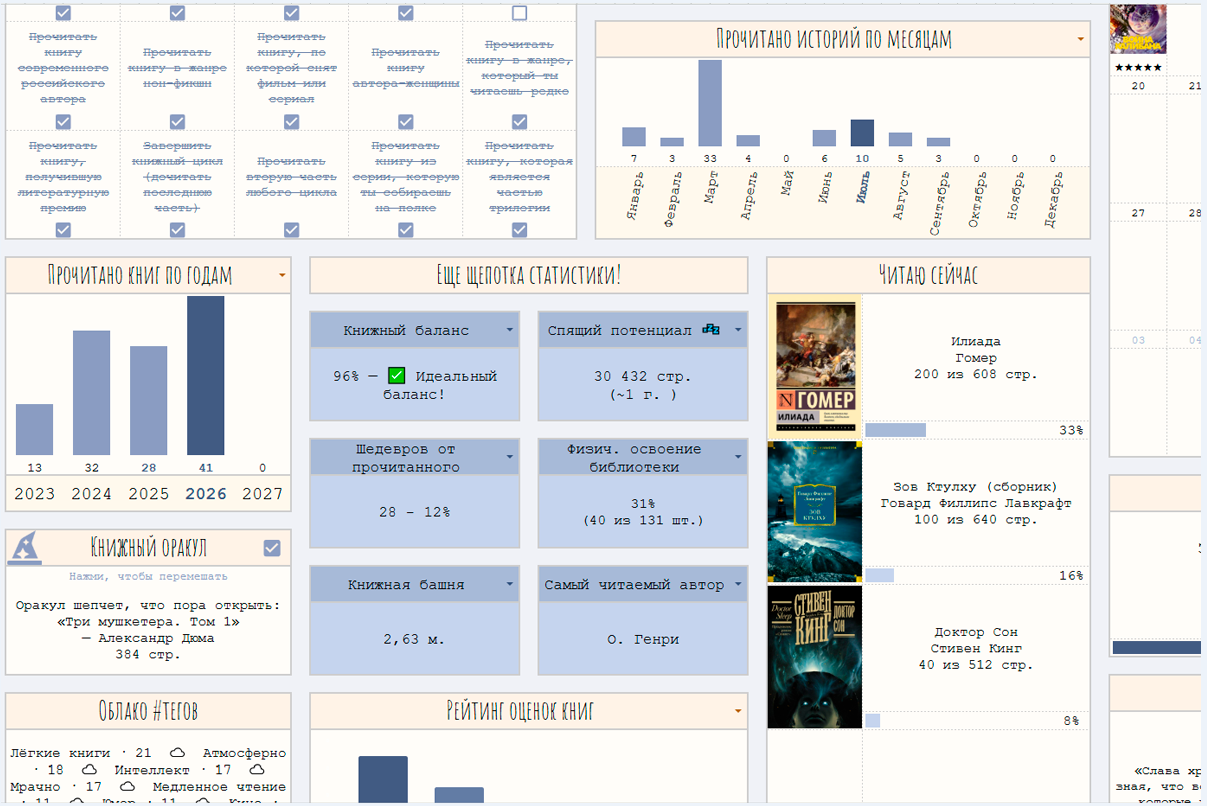Click 'Нажми, чтобы перемешать' to shuffle the oracle
The image size is (1207, 806).
148,576
